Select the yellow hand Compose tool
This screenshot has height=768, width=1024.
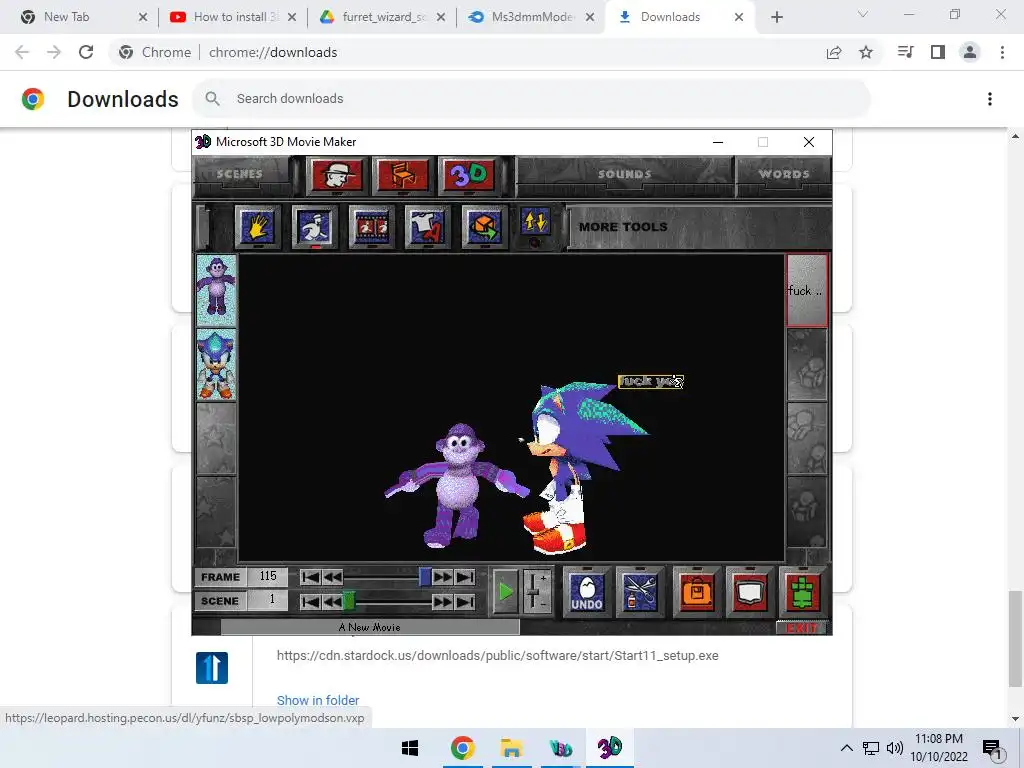[x=258, y=227]
